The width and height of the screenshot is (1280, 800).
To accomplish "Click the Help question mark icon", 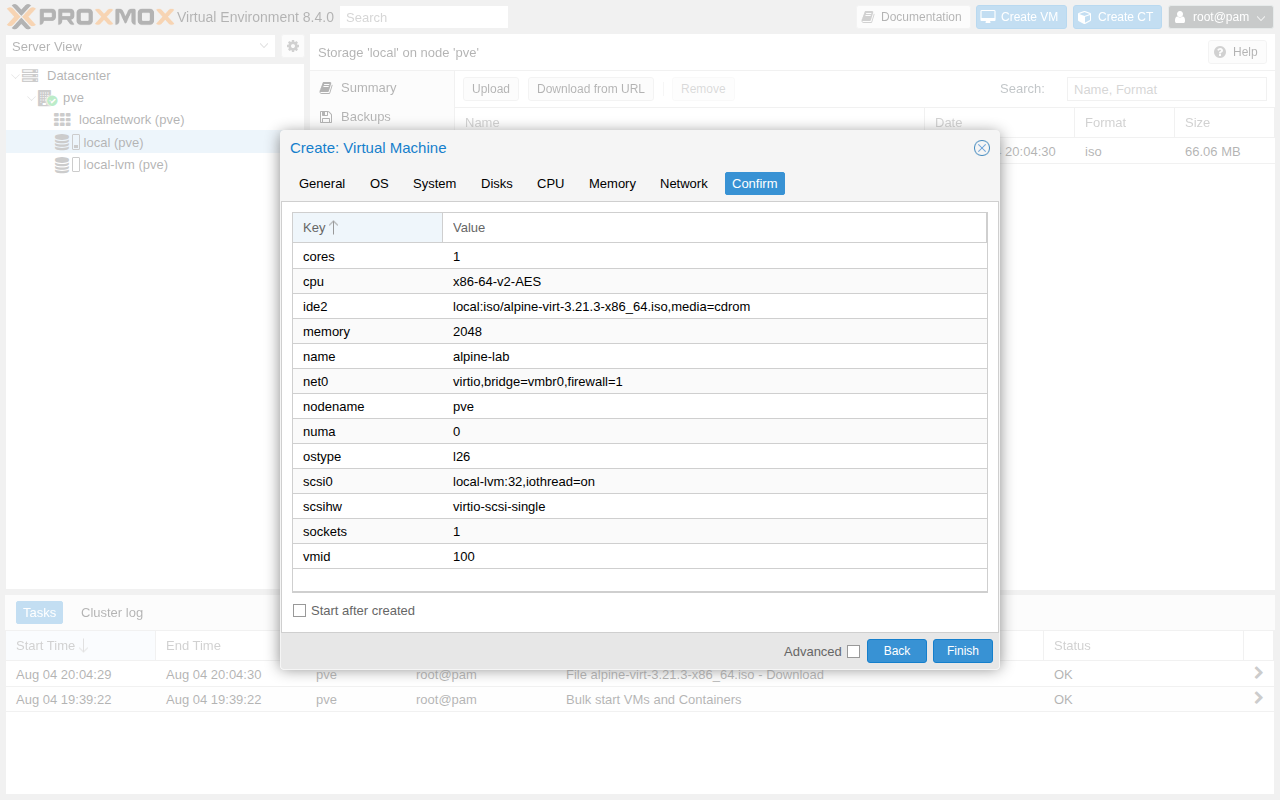I will click(1219, 52).
